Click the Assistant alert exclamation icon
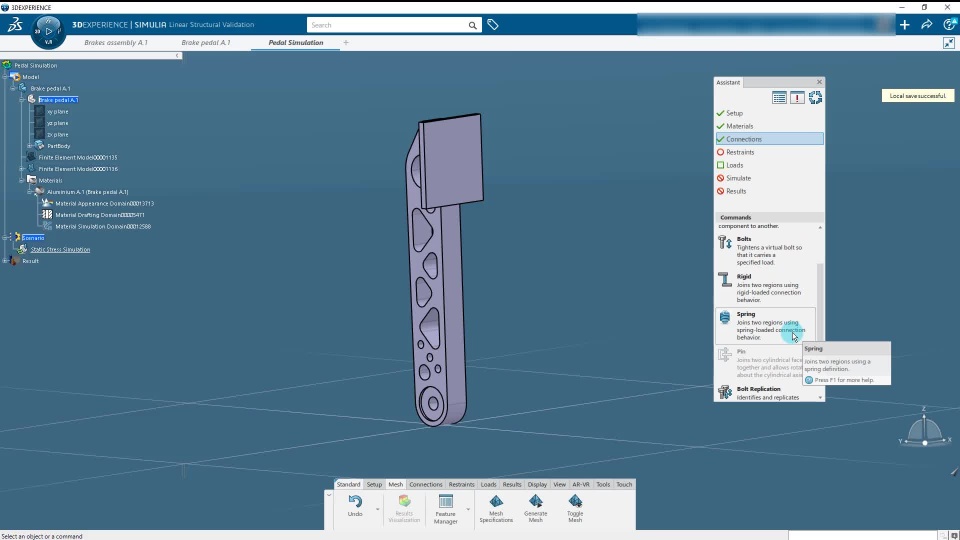 [797, 98]
